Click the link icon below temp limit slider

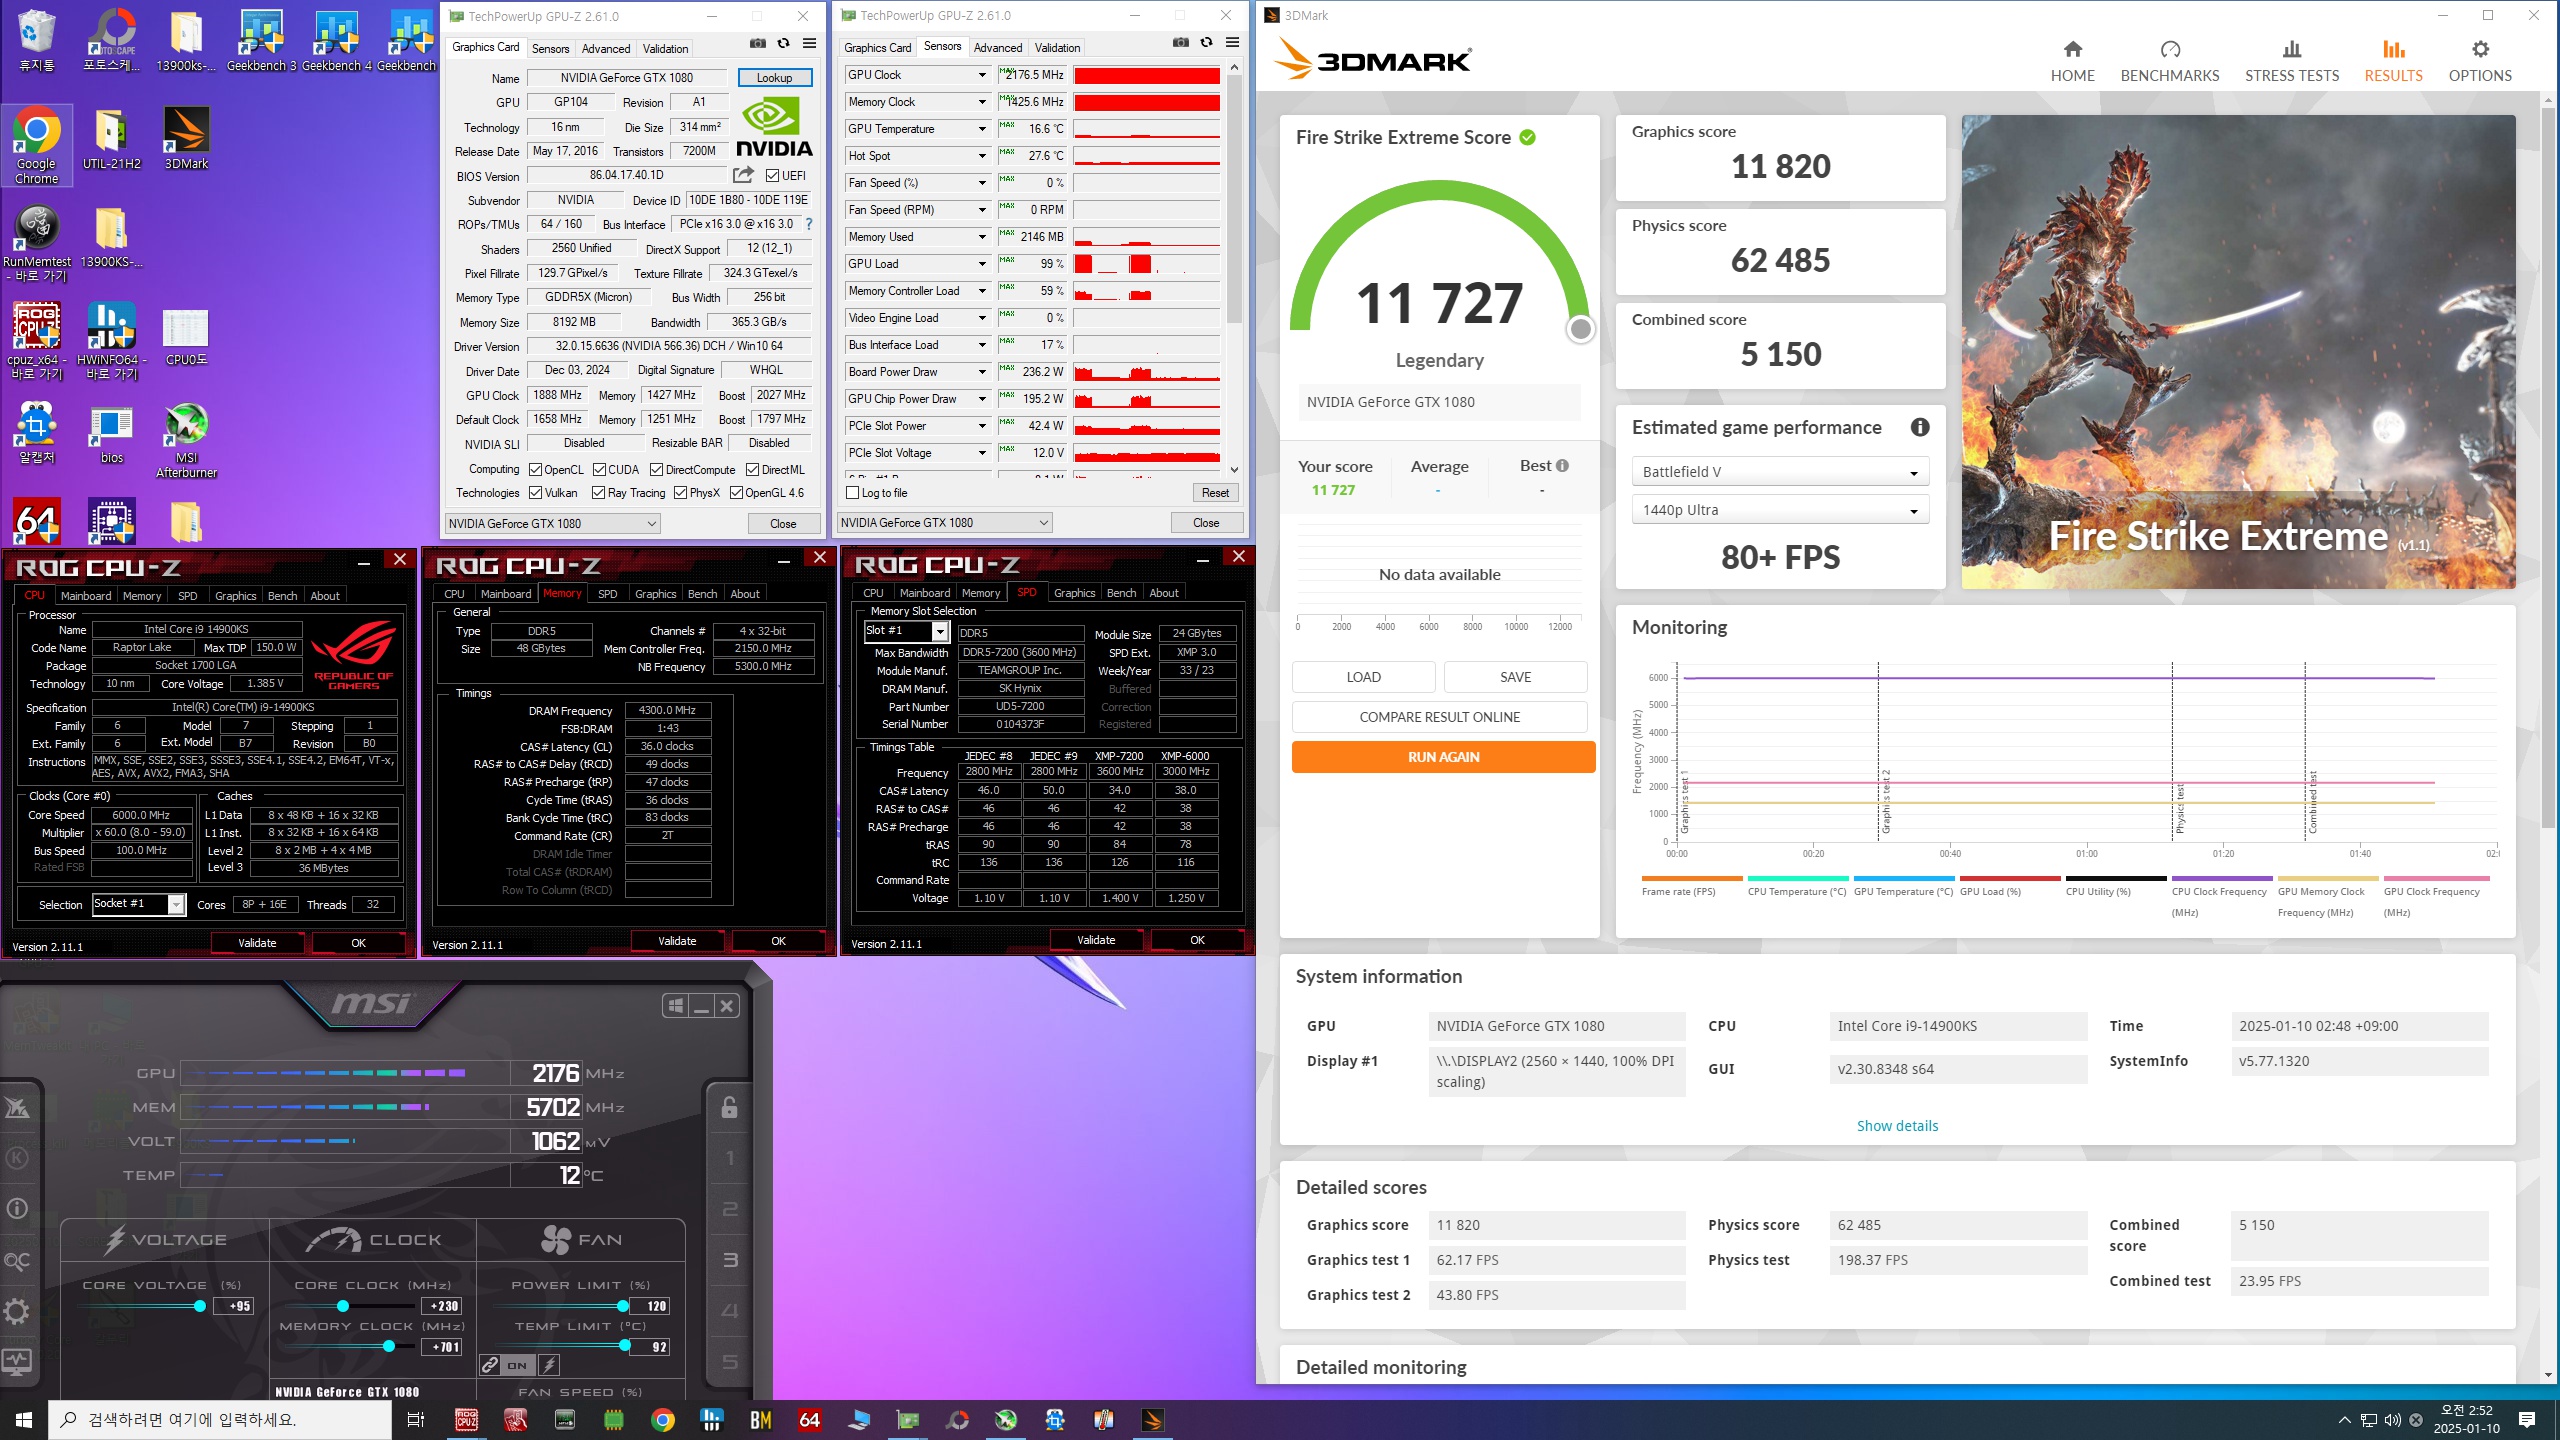pyautogui.click(x=490, y=1365)
